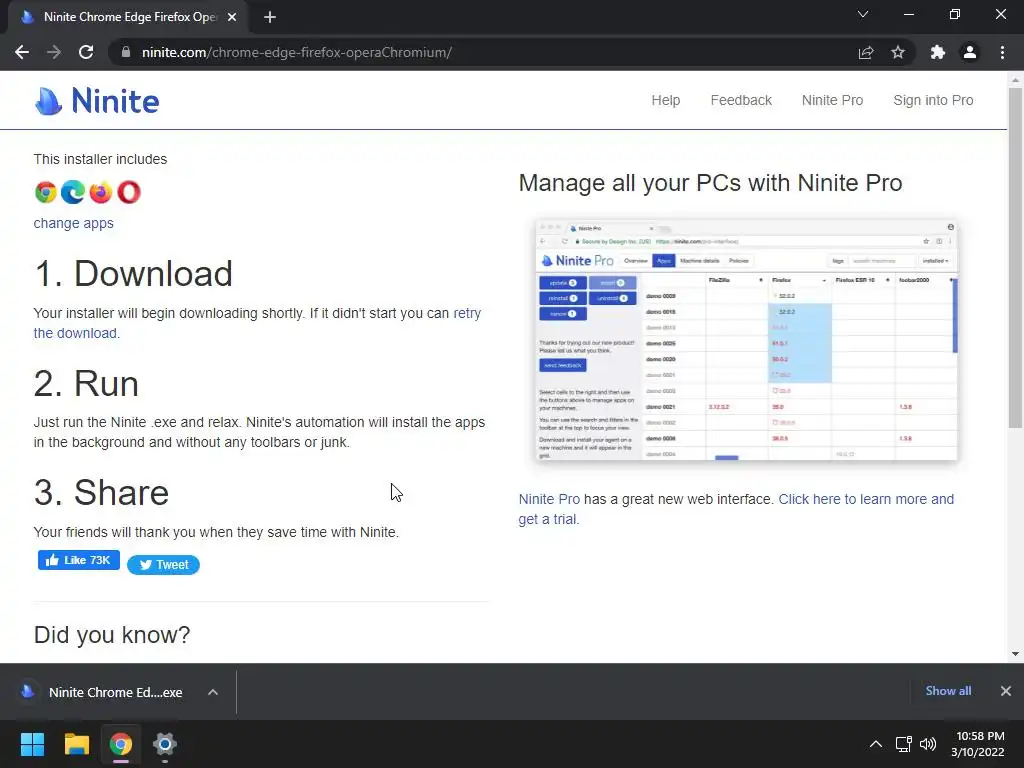The width and height of the screenshot is (1024, 768).
Task: Open the network status tray icon
Action: [903, 744]
